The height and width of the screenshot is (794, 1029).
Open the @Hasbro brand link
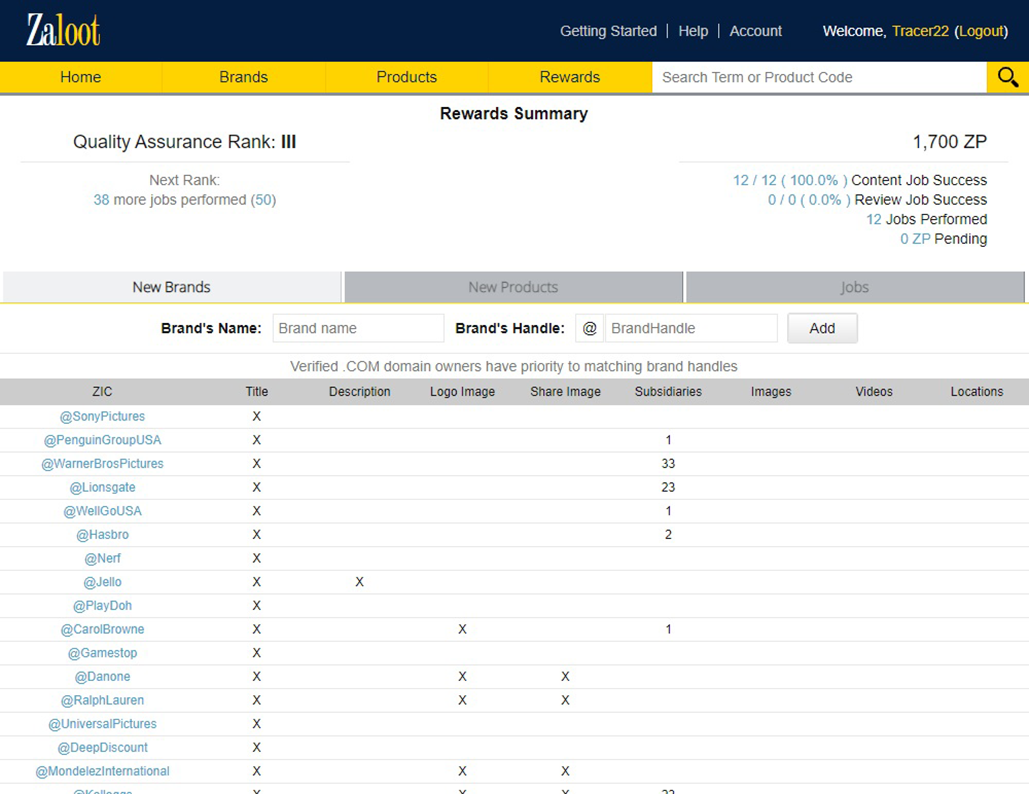[x=102, y=535]
